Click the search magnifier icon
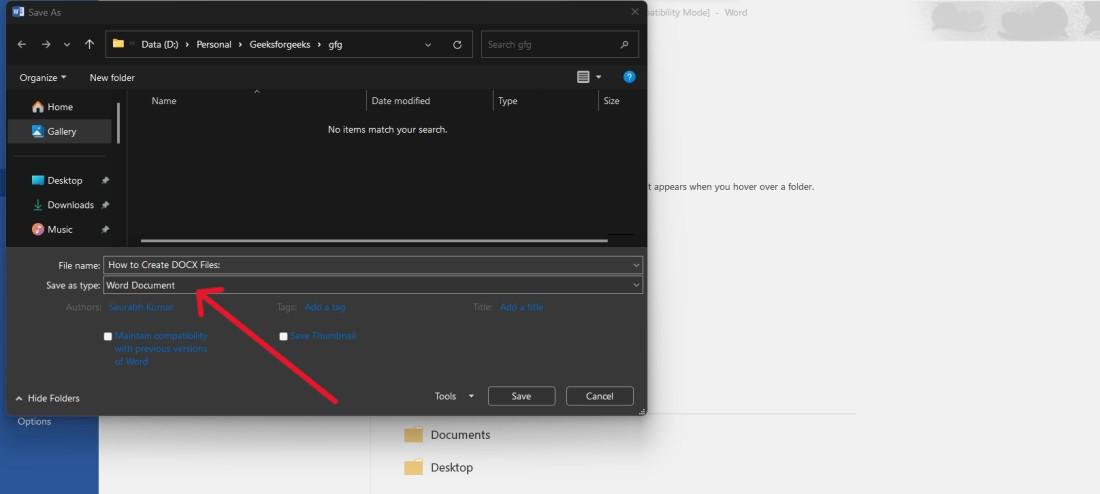This screenshot has width=1100, height=494. click(624, 44)
